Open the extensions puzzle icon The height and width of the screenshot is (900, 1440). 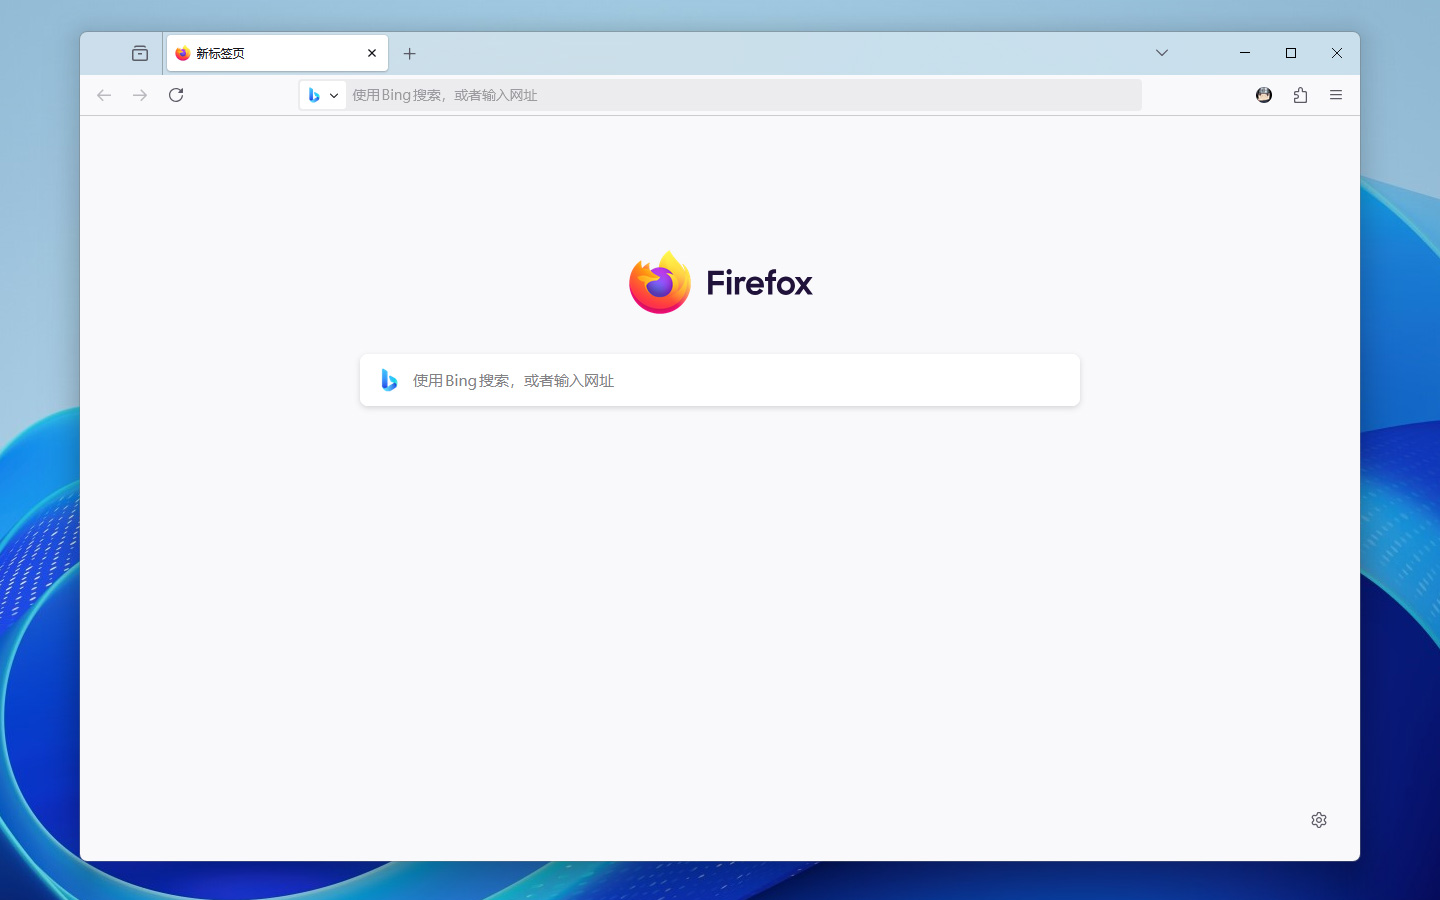pyautogui.click(x=1300, y=95)
